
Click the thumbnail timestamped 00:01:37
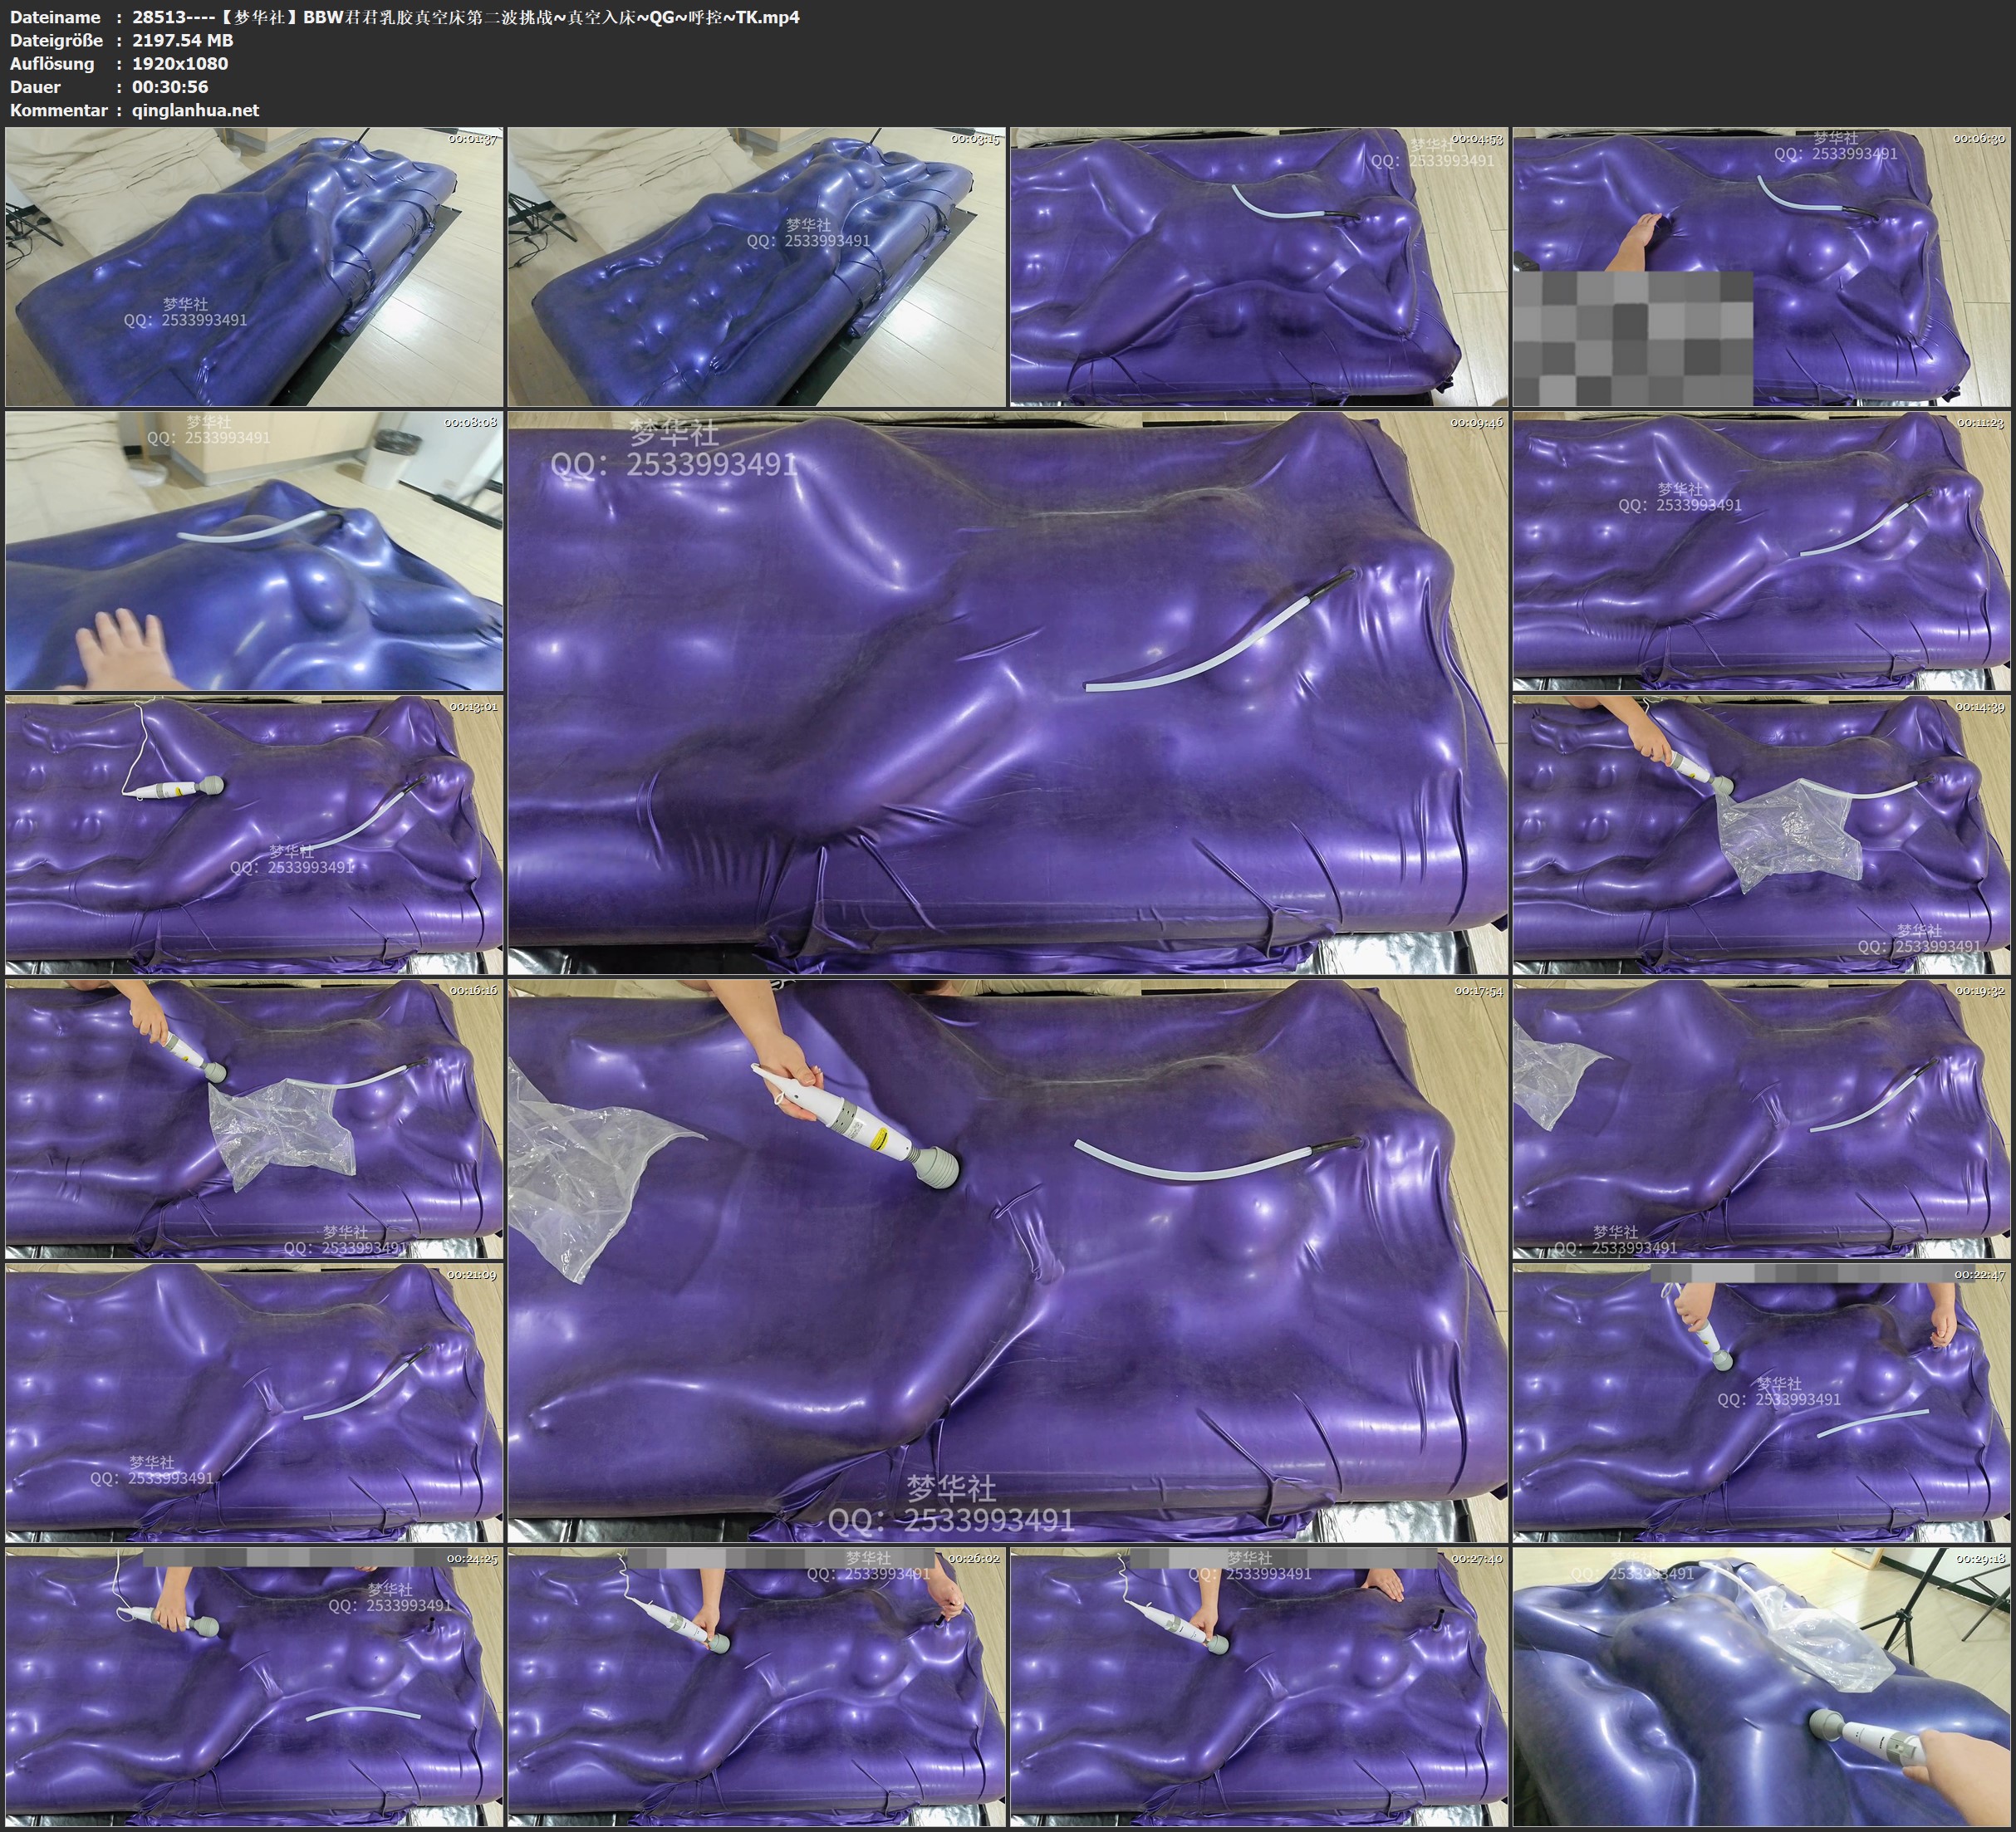[254, 266]
